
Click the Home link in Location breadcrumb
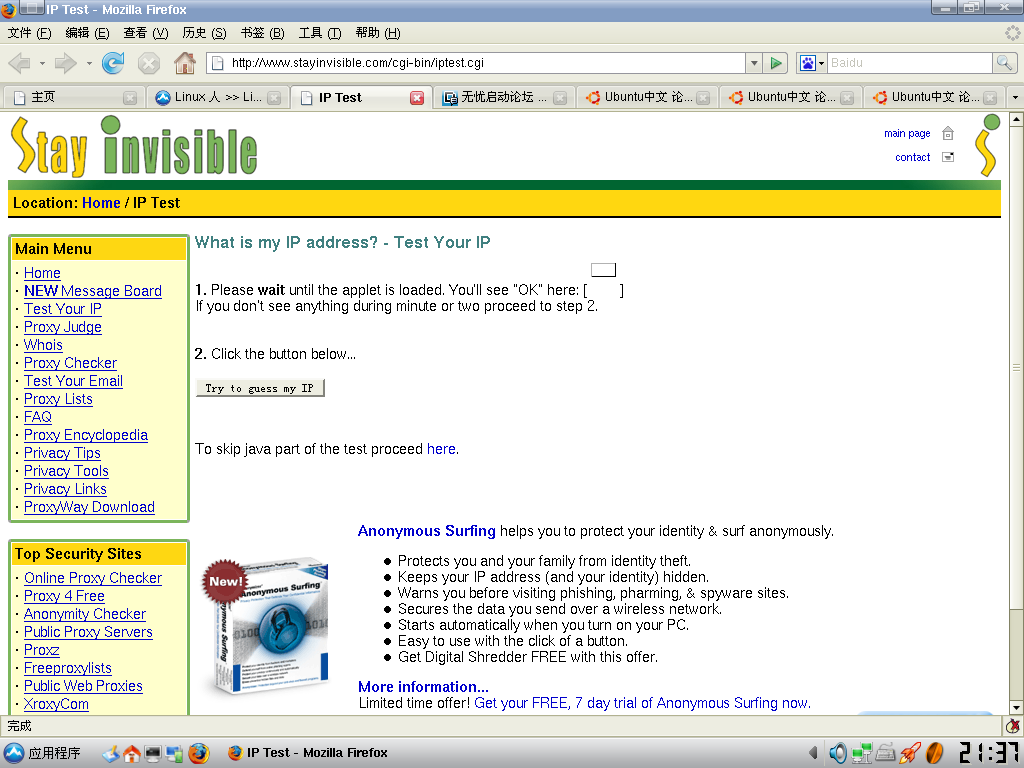(x=101, y=203)
